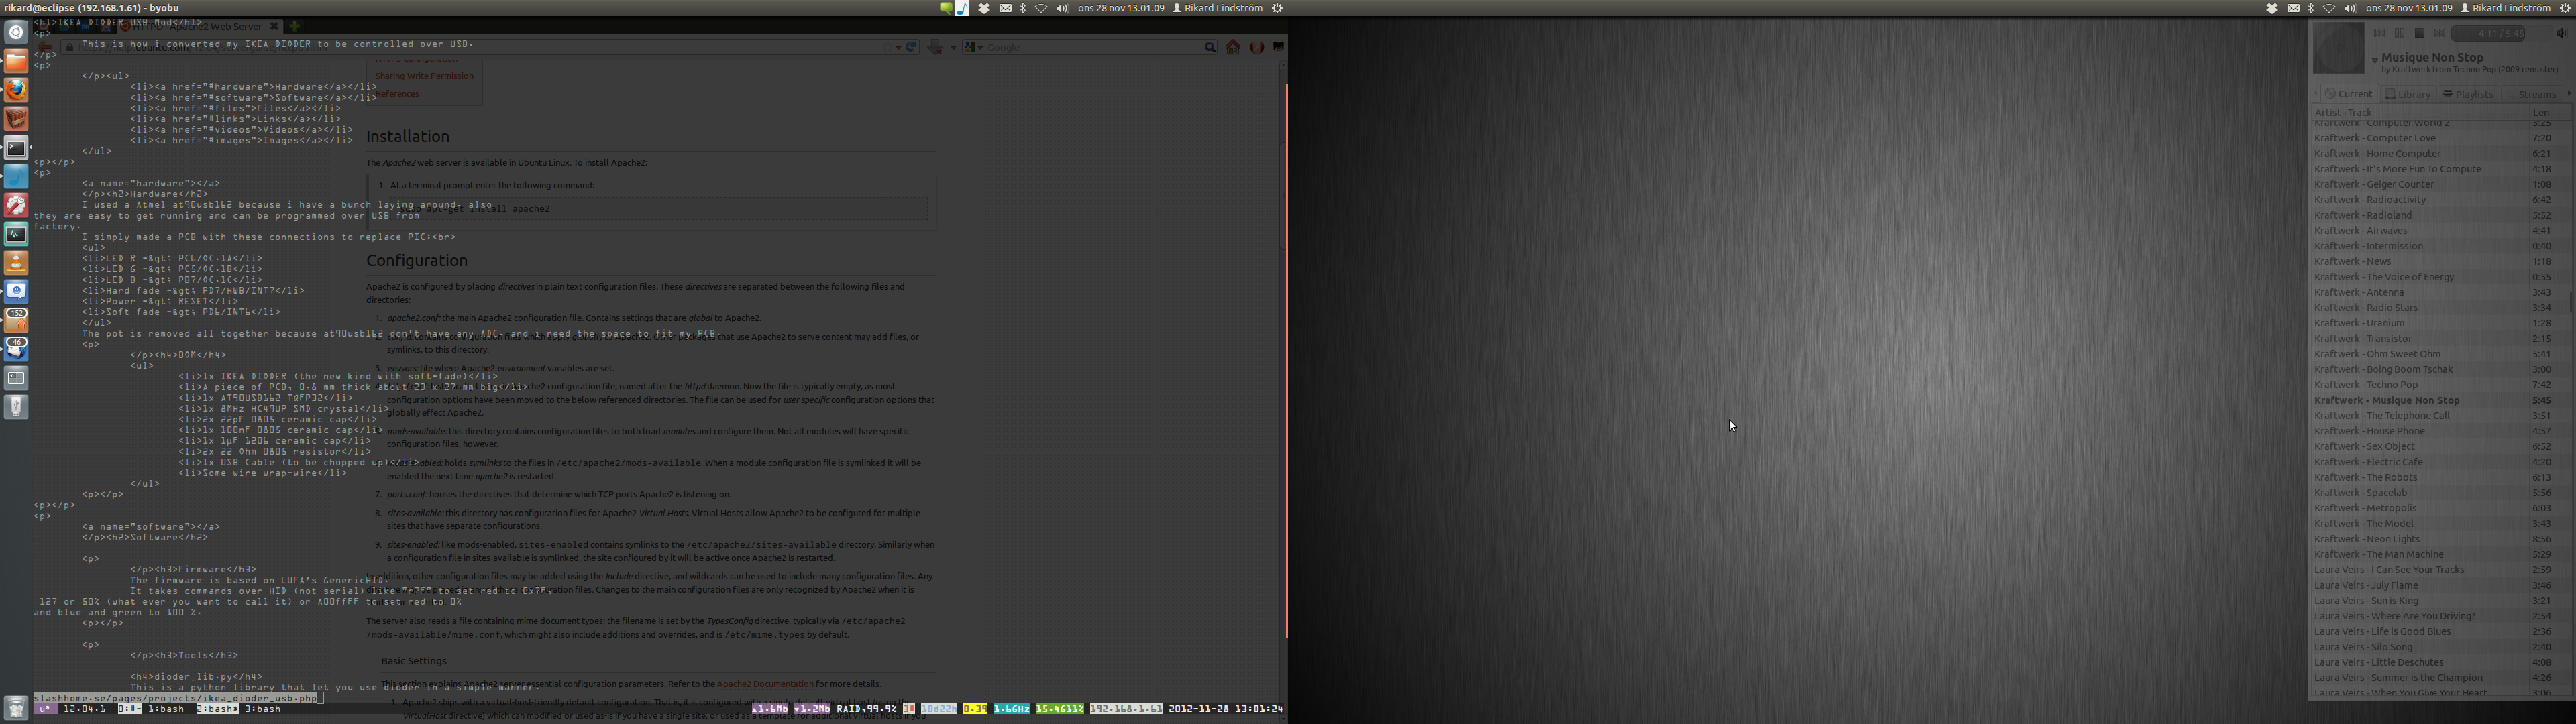2576x724 pixels.
Task: Click the Firefox back arrow
Action: 45,47
